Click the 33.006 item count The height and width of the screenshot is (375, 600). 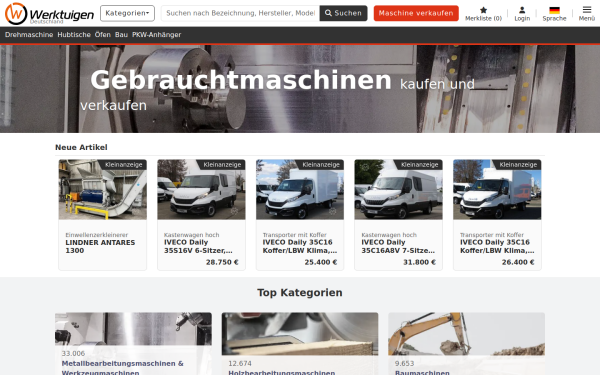tap(73, 354)
